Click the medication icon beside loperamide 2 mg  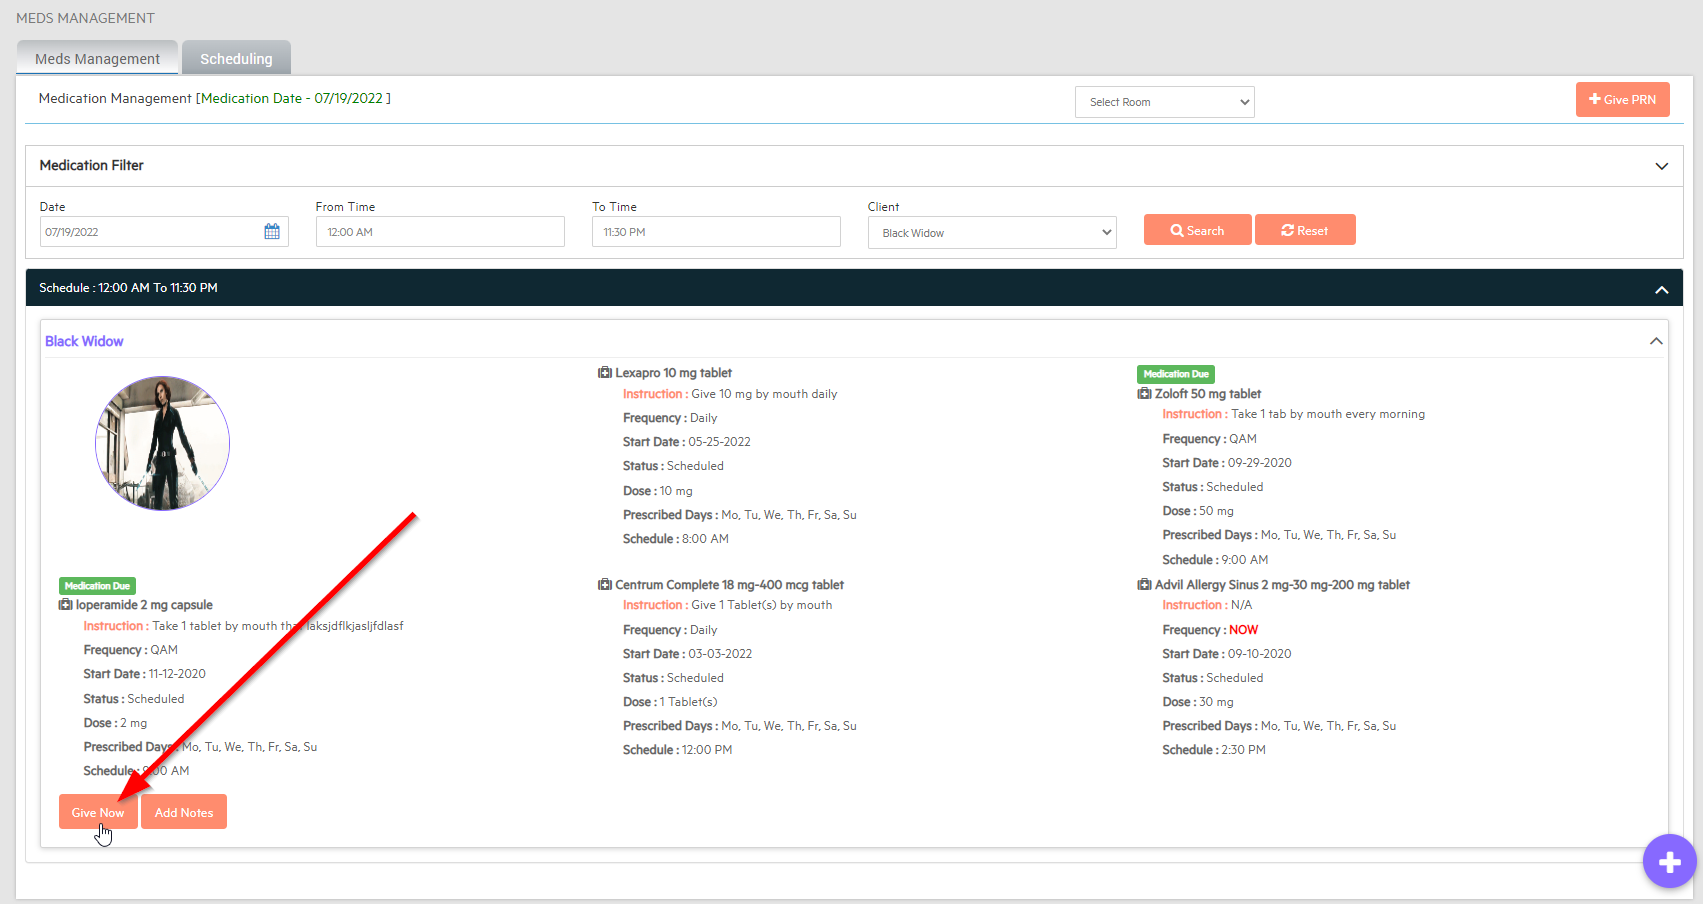point(66,605)
